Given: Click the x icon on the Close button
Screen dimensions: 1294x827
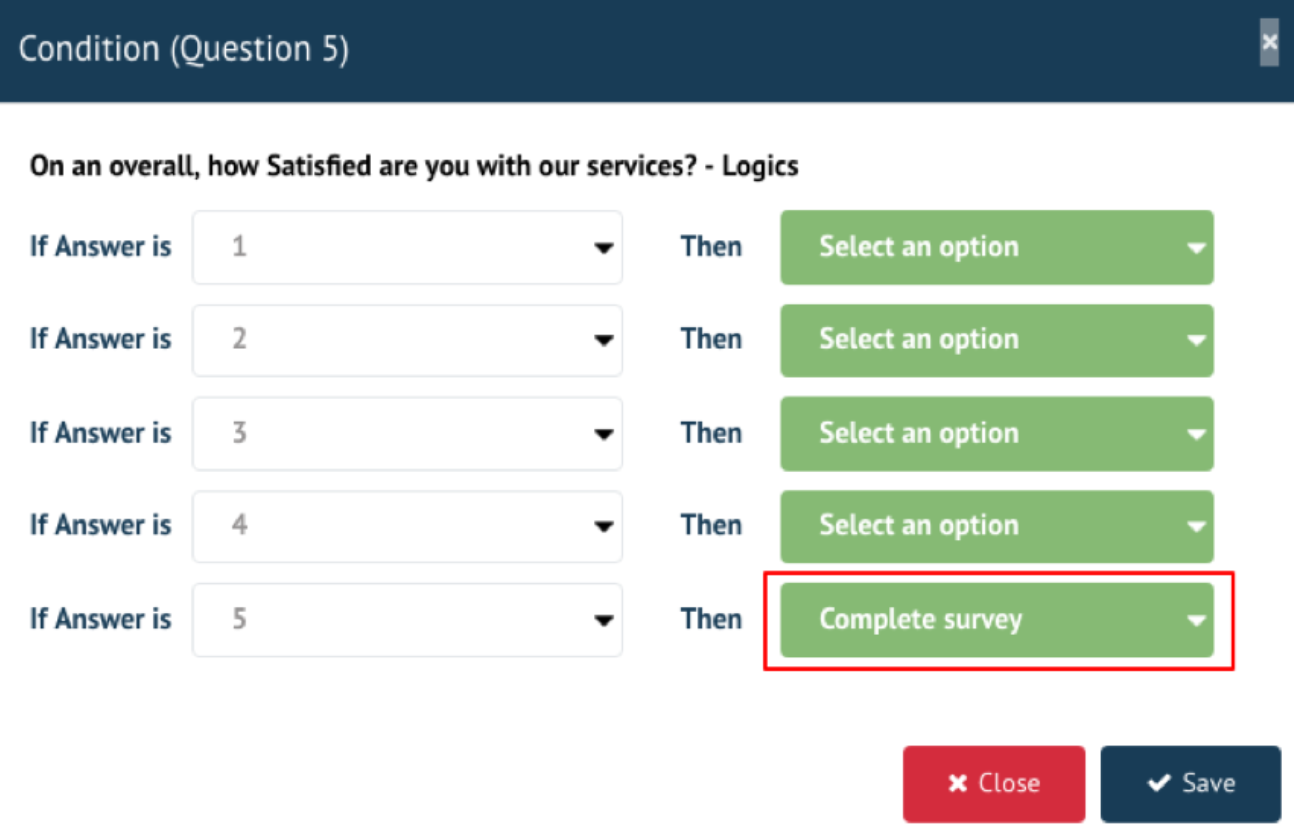Looking at the screenshot, I should pos(957,783).
